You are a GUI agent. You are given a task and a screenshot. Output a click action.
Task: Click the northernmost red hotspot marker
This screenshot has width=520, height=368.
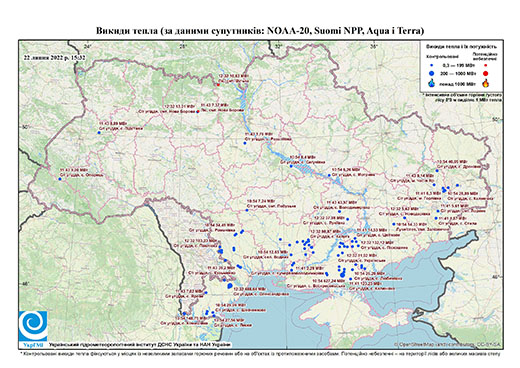tap(218, 84)
